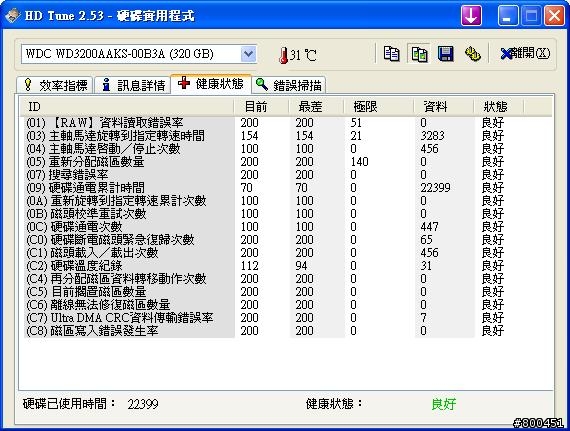
Task: Click data value 447 in power cycle row
Action: (x=429, y=227)
